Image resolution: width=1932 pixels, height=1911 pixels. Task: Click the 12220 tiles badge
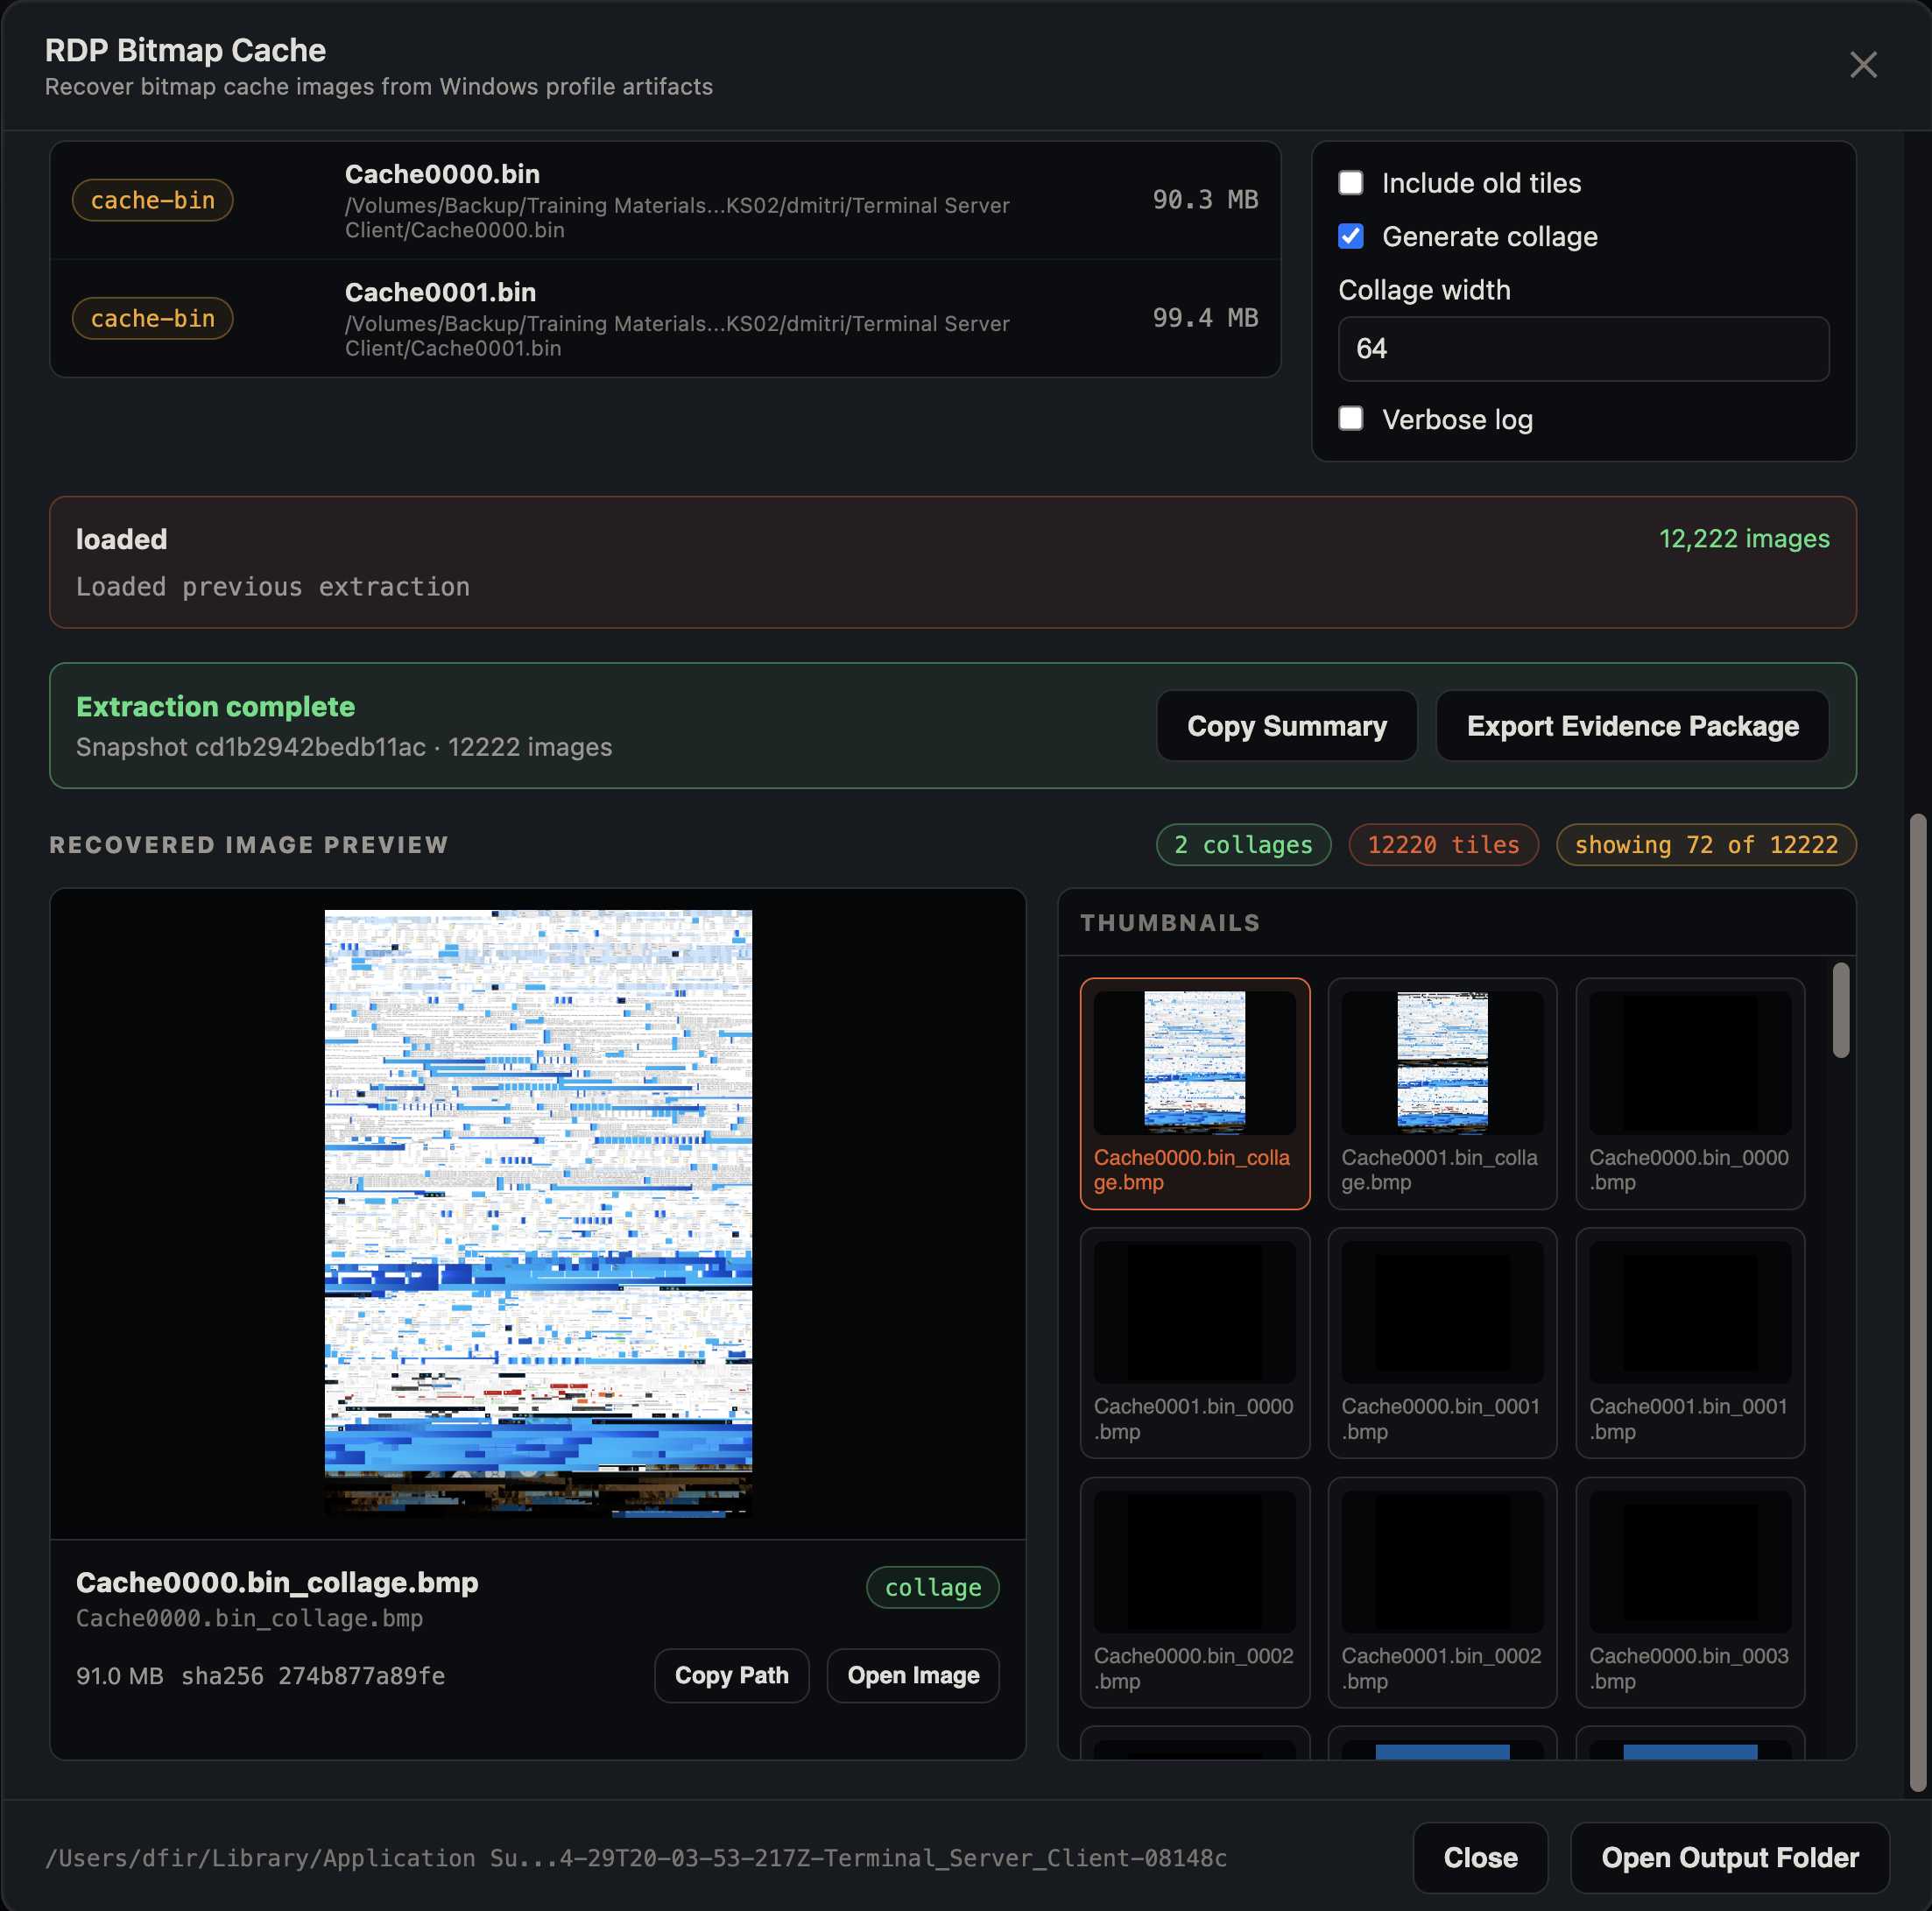1443,845
